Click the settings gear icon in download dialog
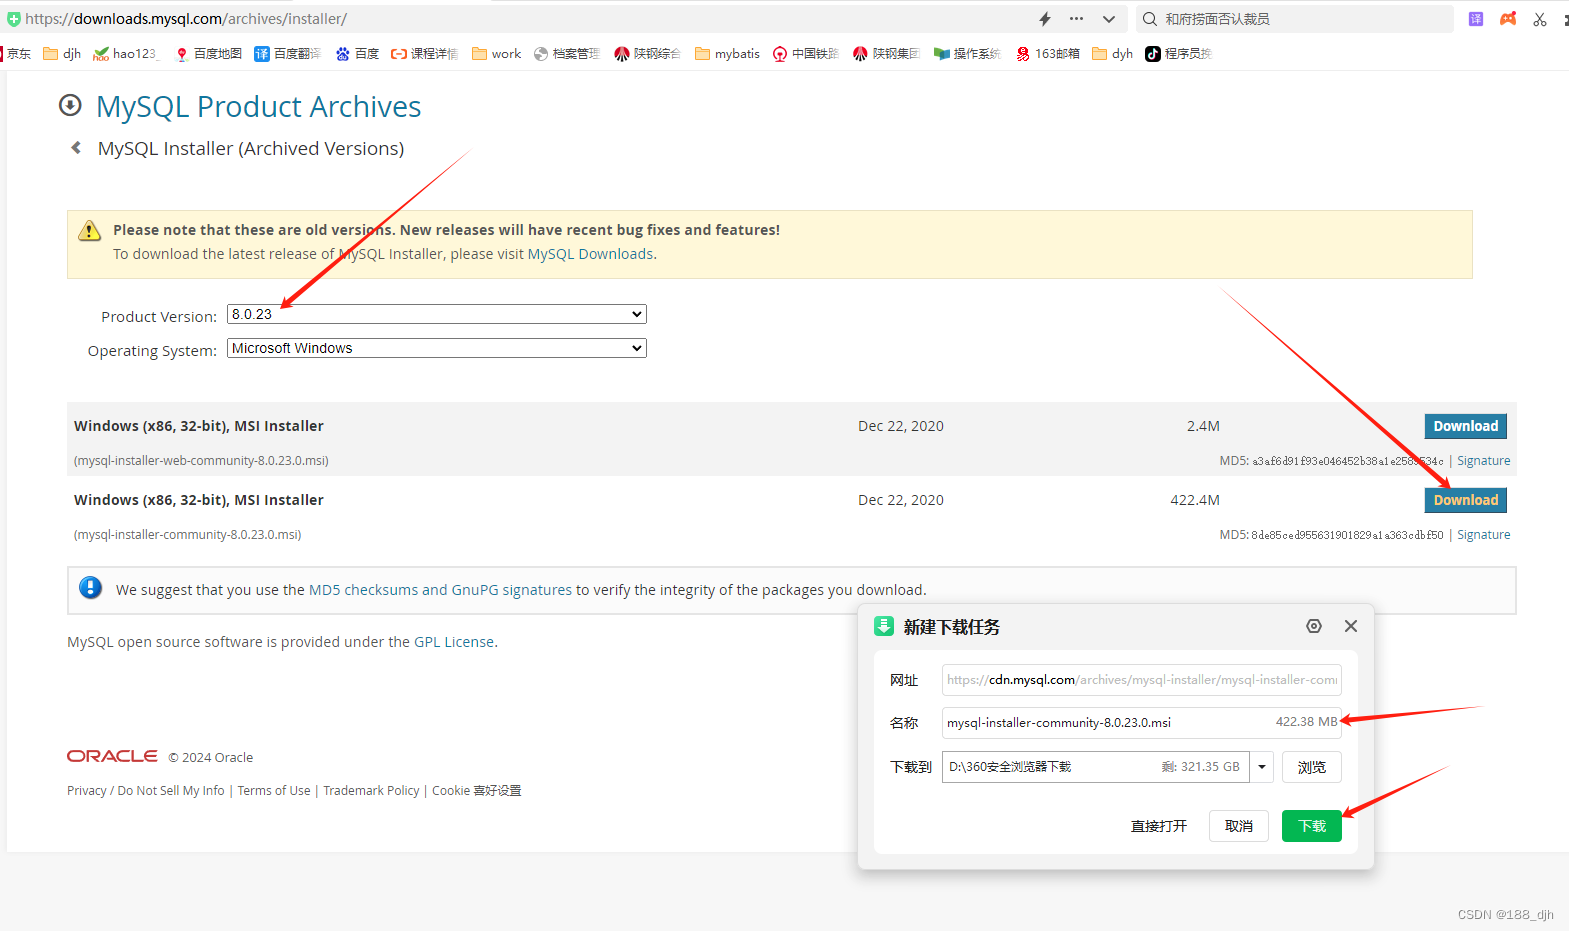The width and height of the screenshot is (1569, 931). click(1314, 626)
